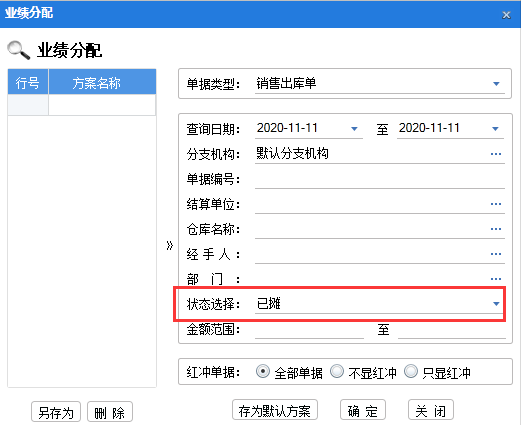This screenshot has height=425, width=521.
Task: Click the 经手人 ellipsis browse icon
Action: point(496,254)
